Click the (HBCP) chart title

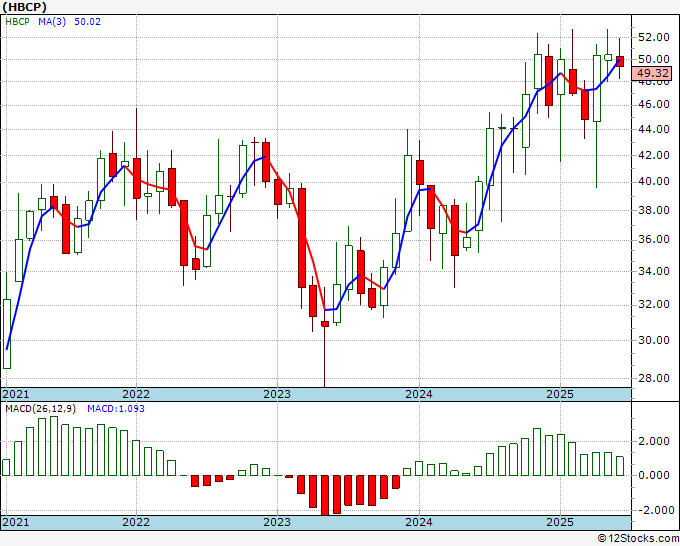(x=24, y=7)
